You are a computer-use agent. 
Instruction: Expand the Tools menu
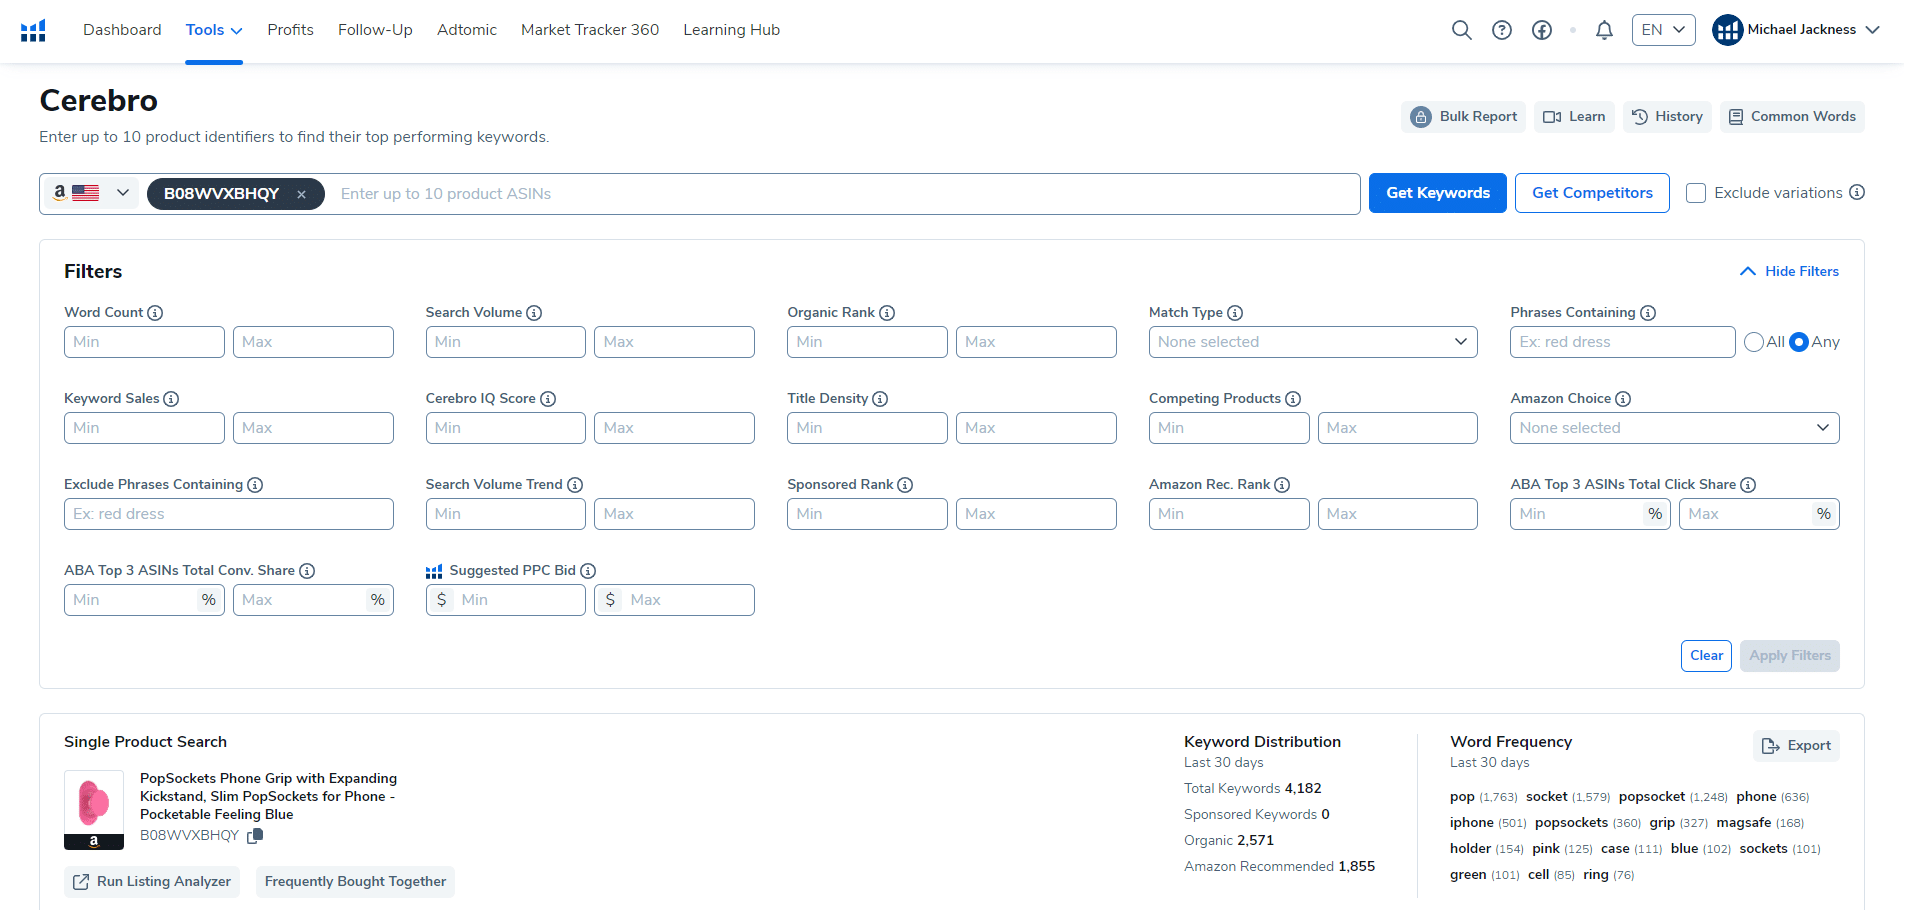pos(214,30)
